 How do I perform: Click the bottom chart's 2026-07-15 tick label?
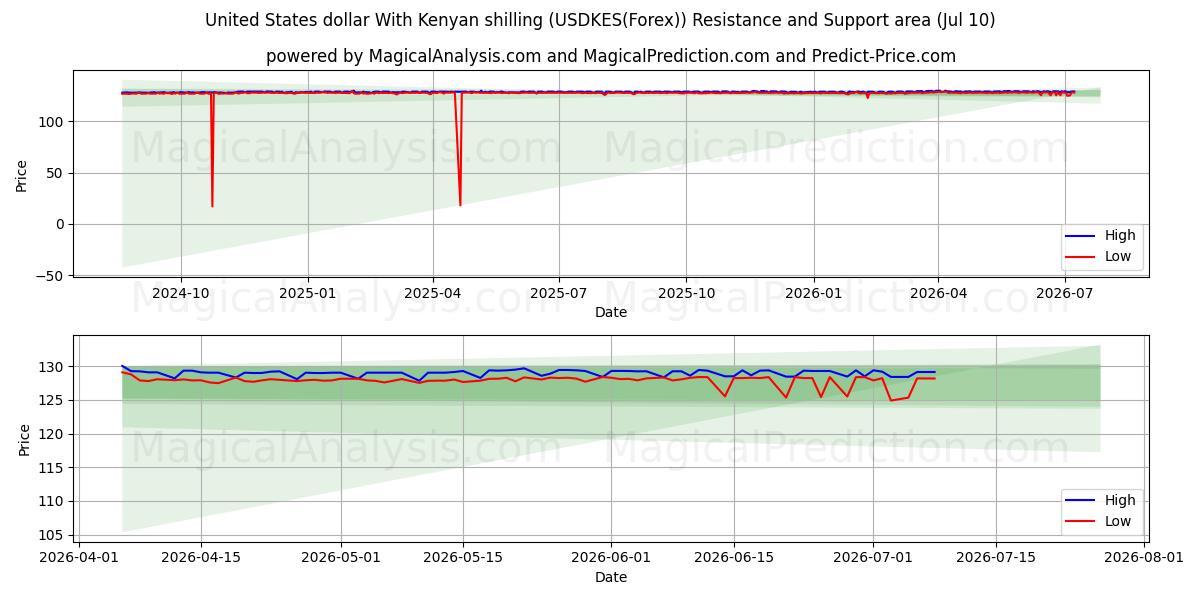pos(996,558)
